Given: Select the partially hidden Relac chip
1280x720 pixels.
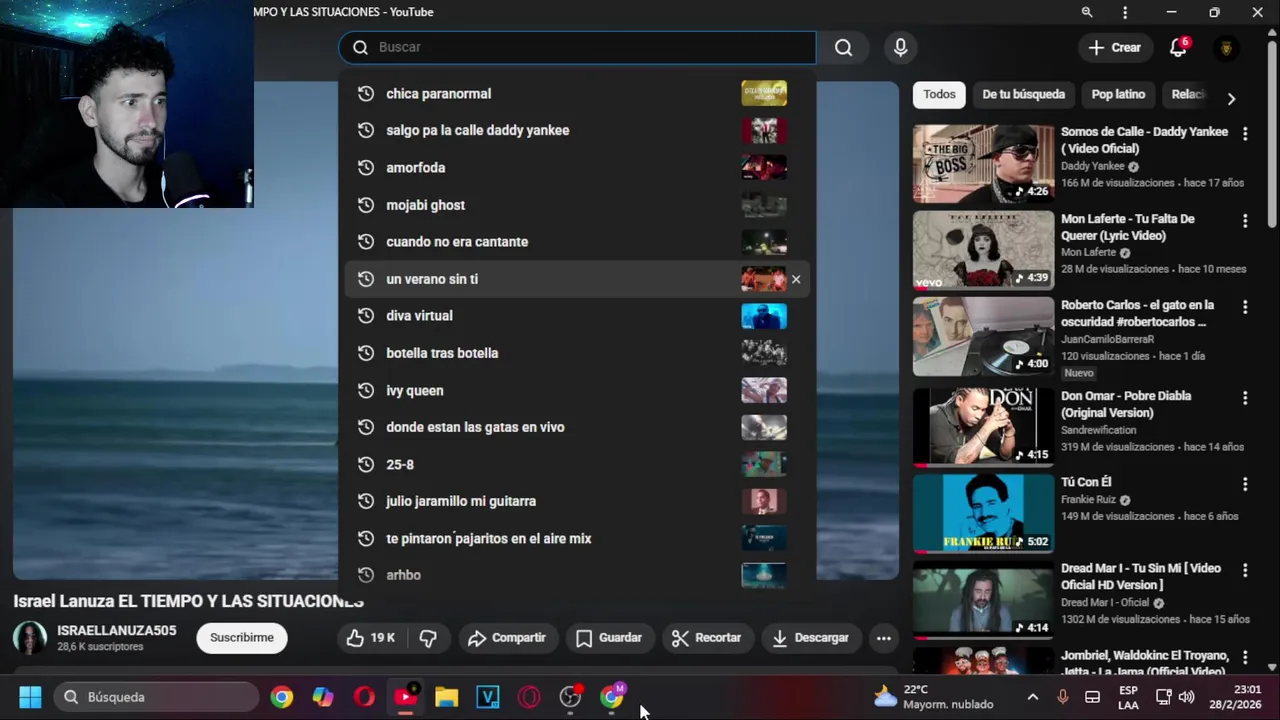Looking at the screenshot, I should pos(1187,94).
